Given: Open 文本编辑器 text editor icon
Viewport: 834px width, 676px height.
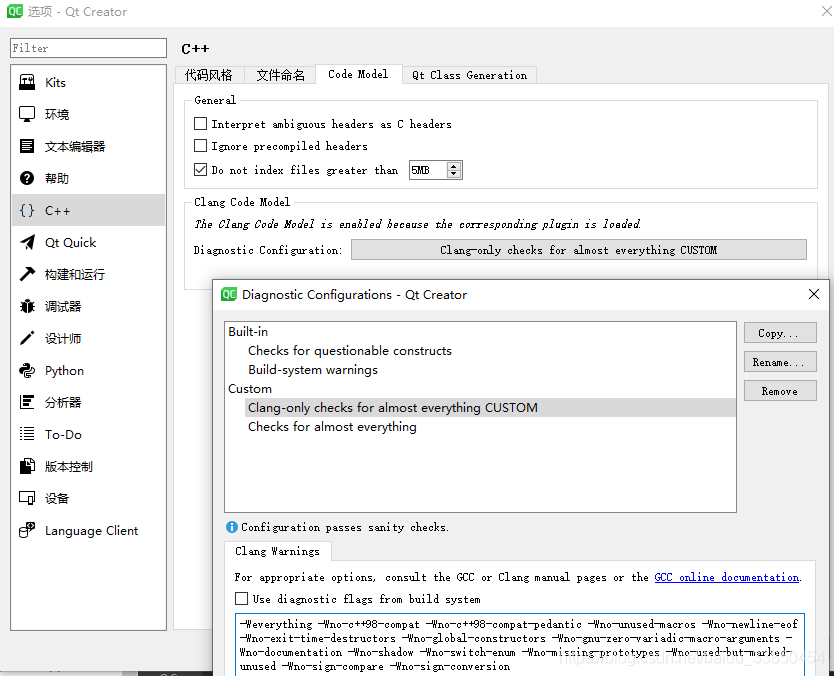Looking at the screenshot, I should [x=27, y=146].
